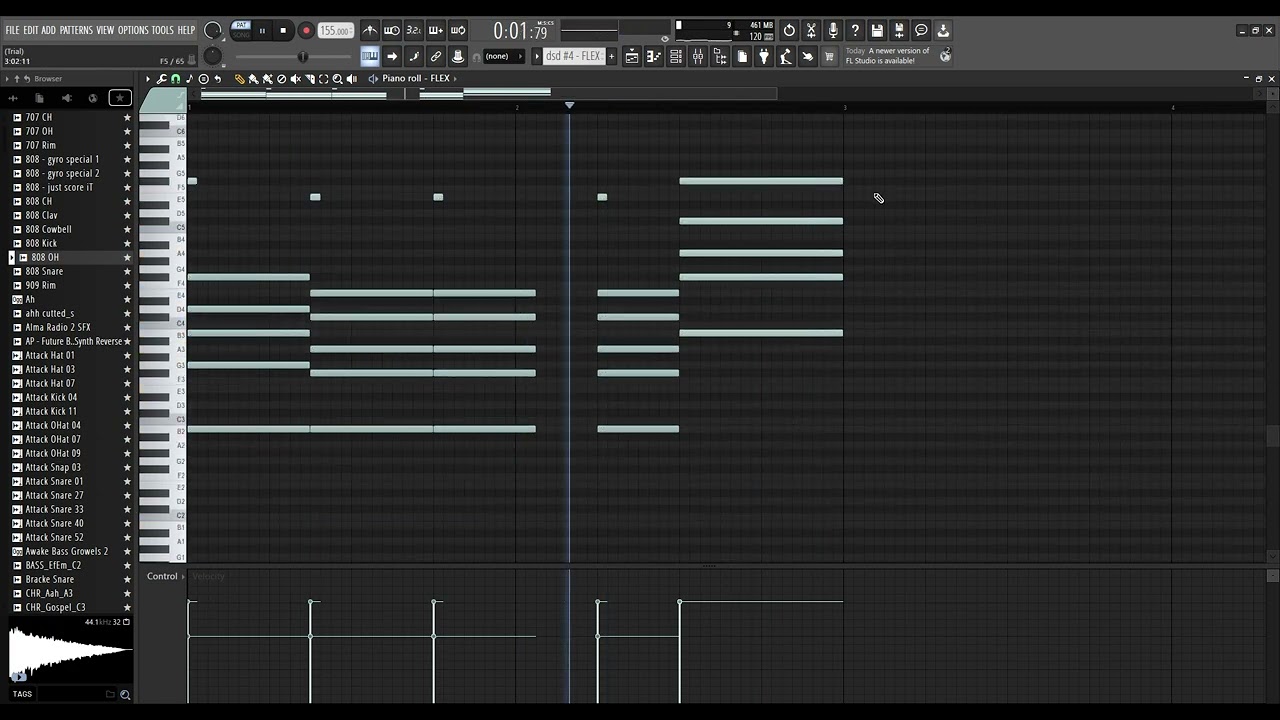
Task: Add a new pattern with plus button
Action: coord(612,57)
